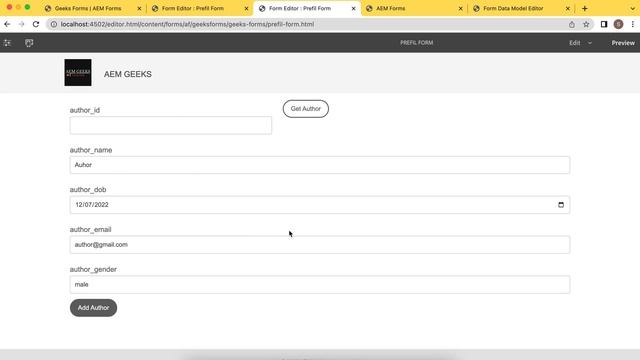
Task: Click the AEM GEEKS logo image
Action: [78, 73]
